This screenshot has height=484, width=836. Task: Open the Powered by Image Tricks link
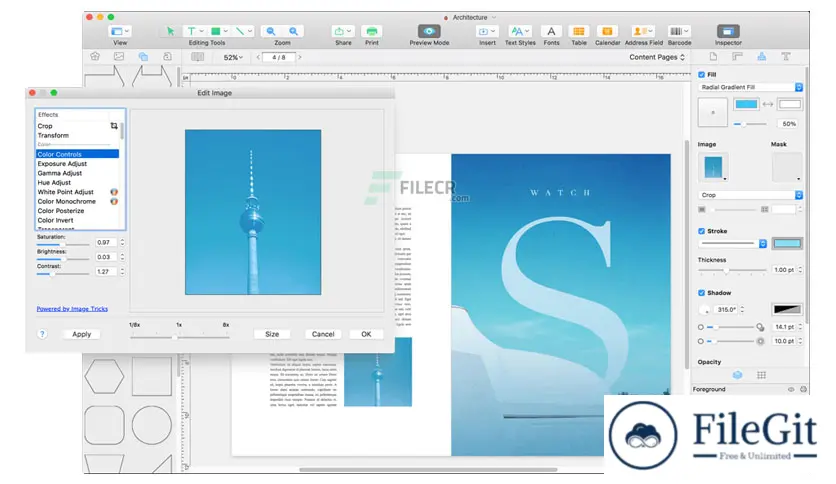click(x=72, y=309)
